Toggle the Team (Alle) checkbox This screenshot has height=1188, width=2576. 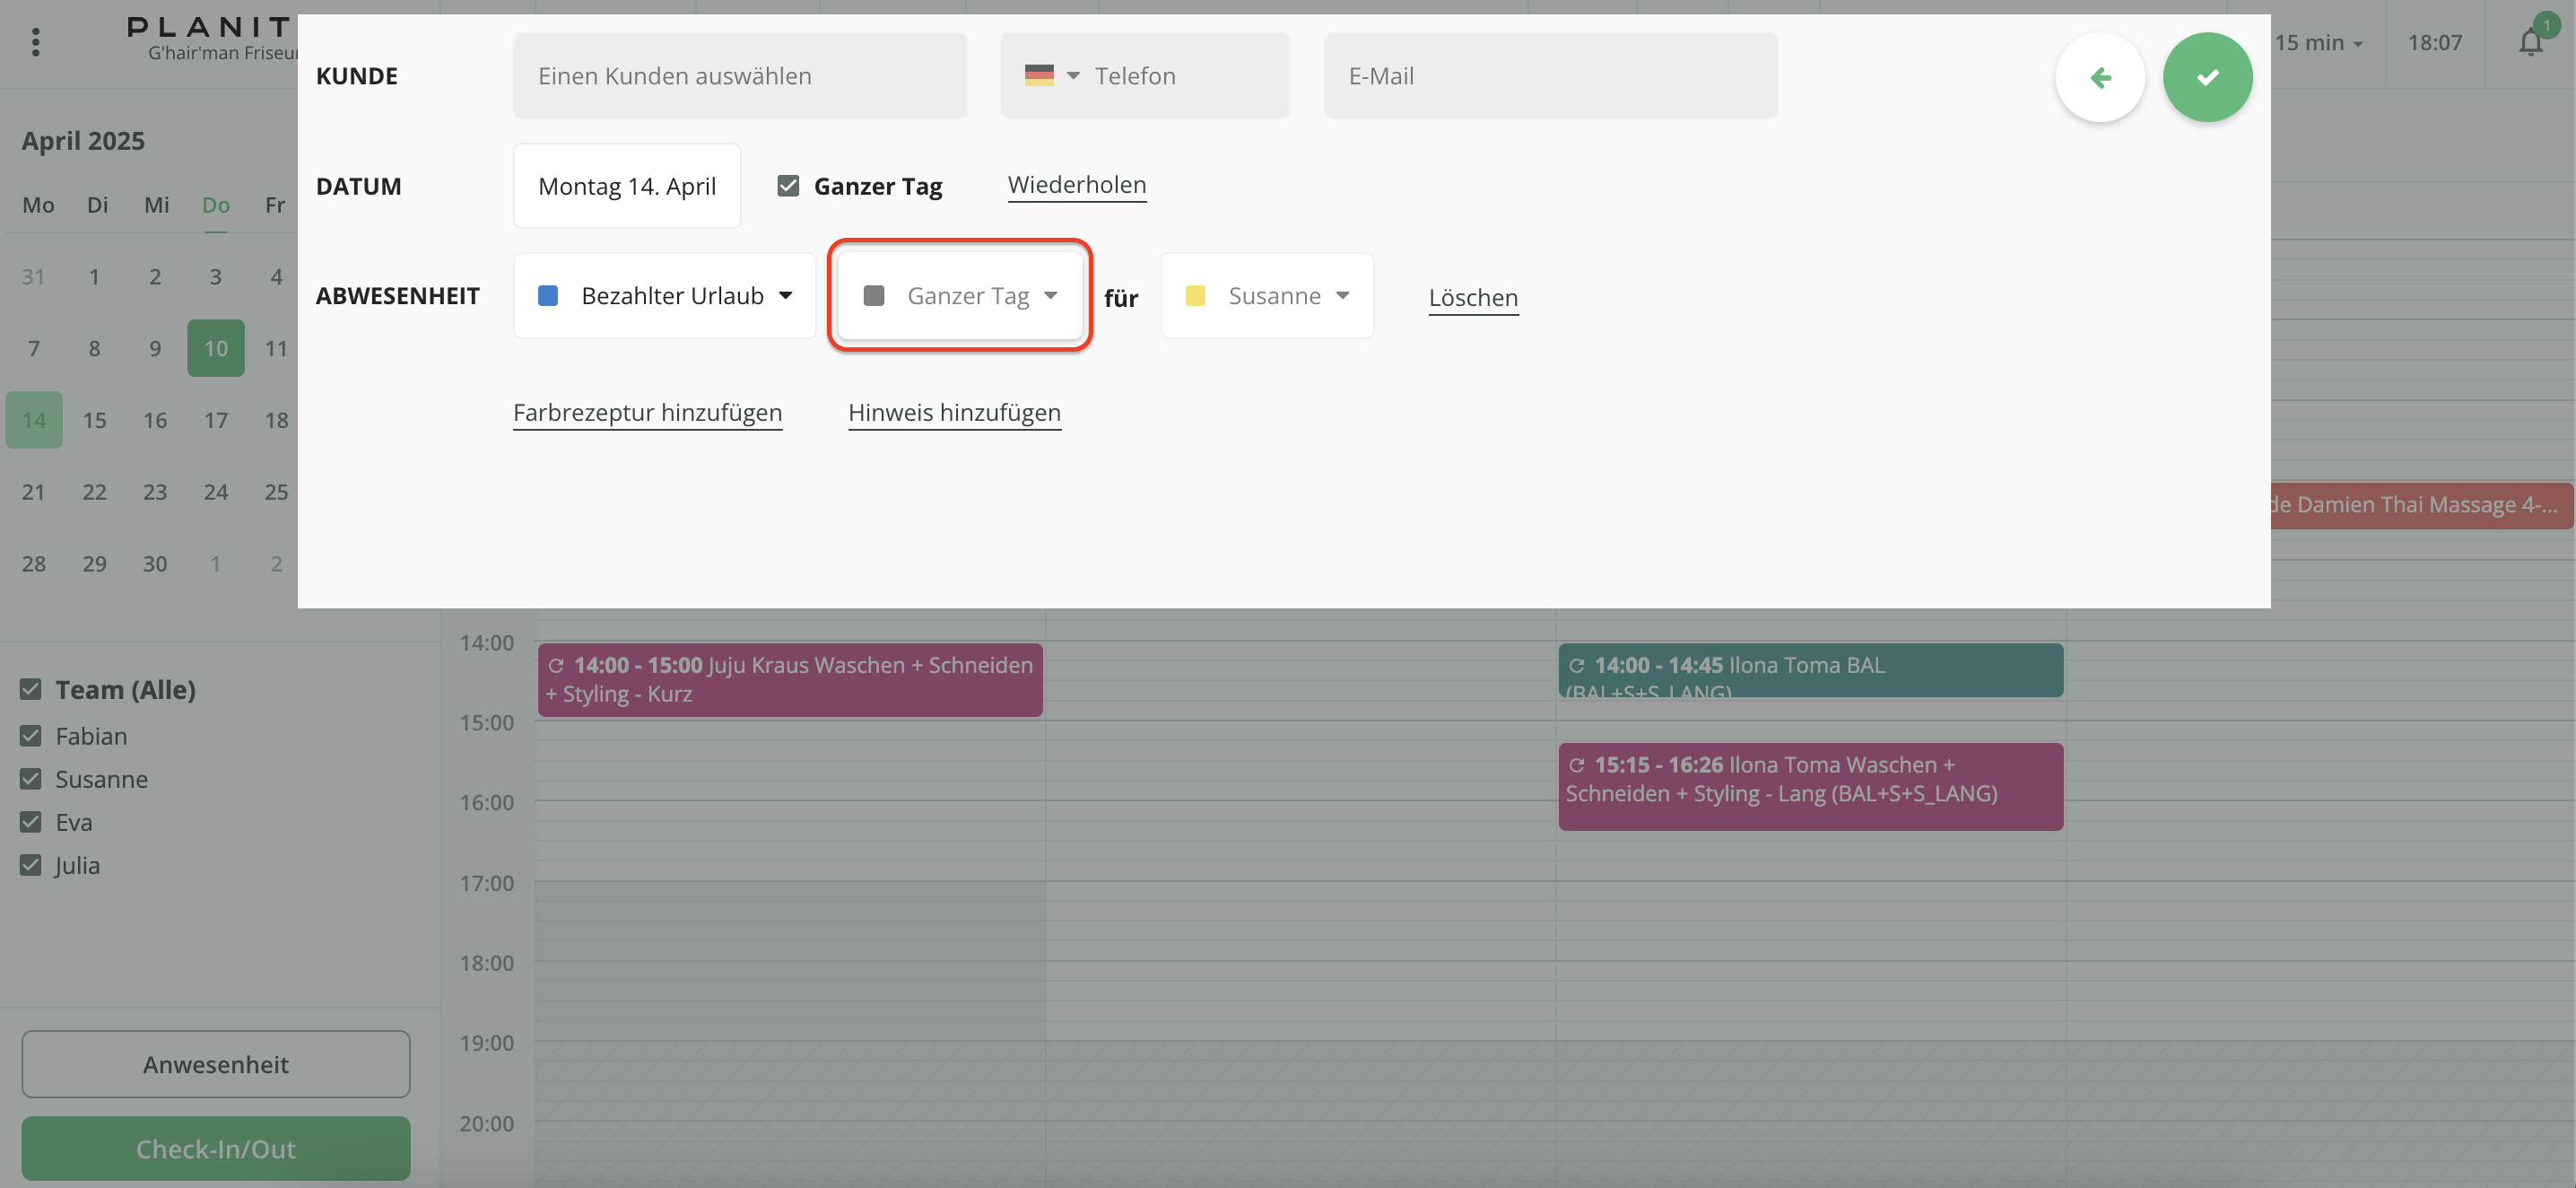click(x=31, y=689)
